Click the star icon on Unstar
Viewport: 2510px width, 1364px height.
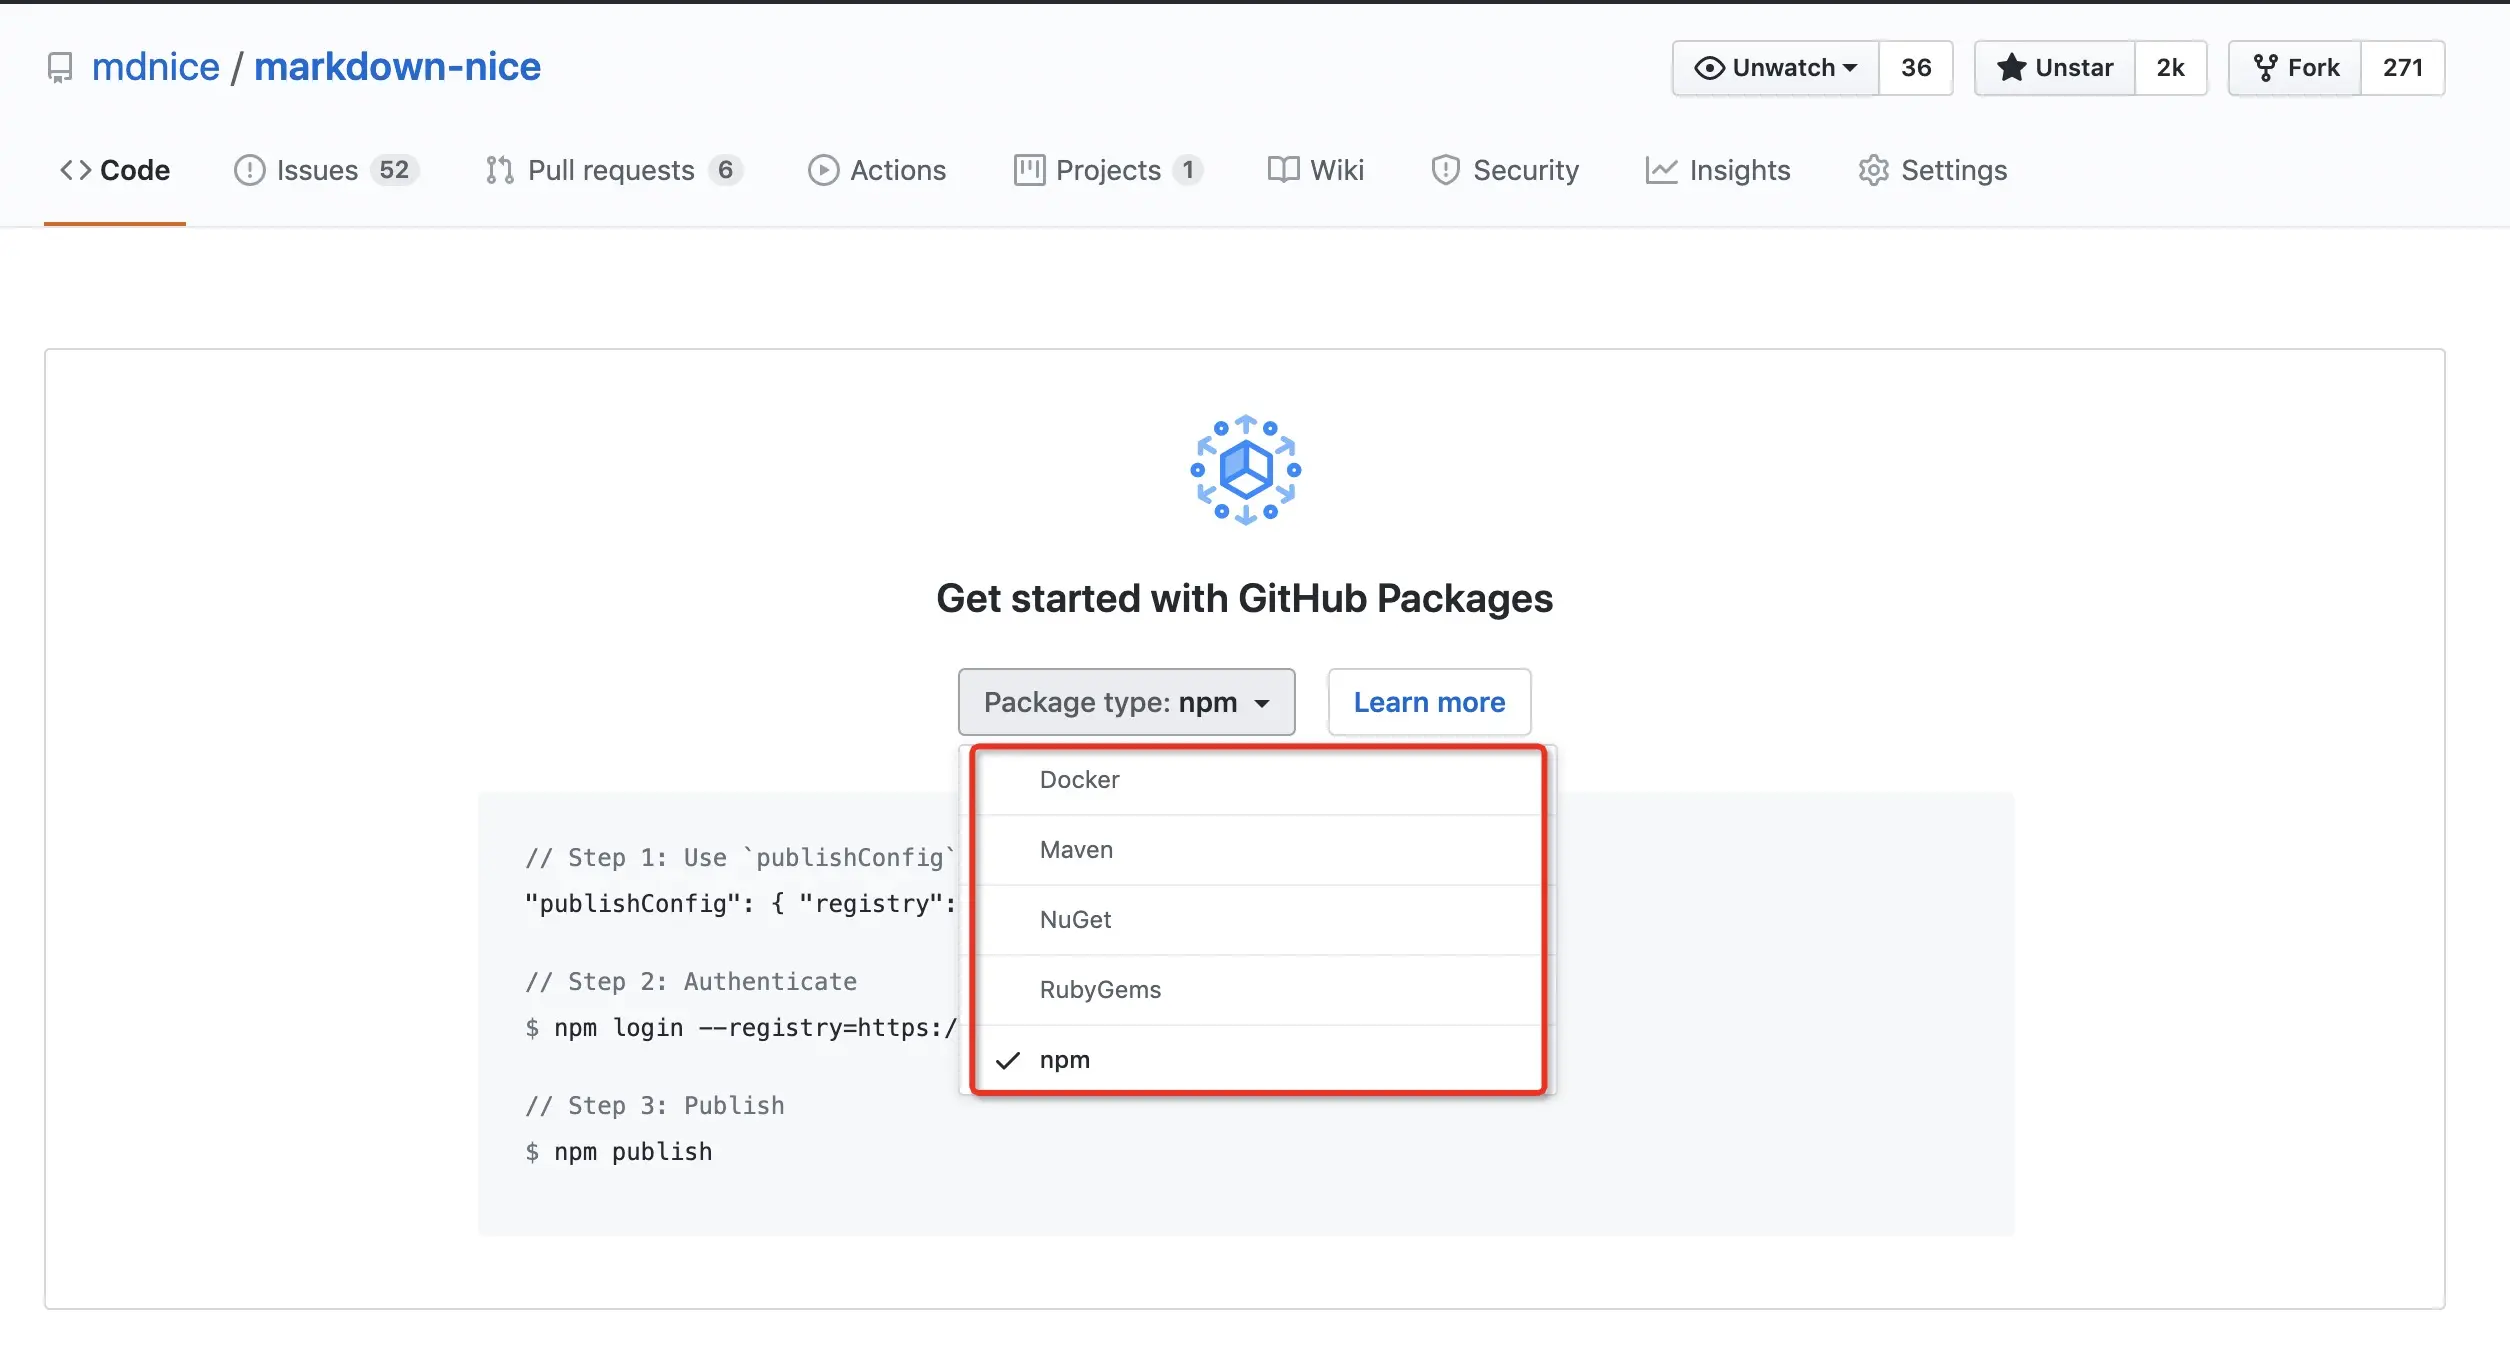point(2011,68)
